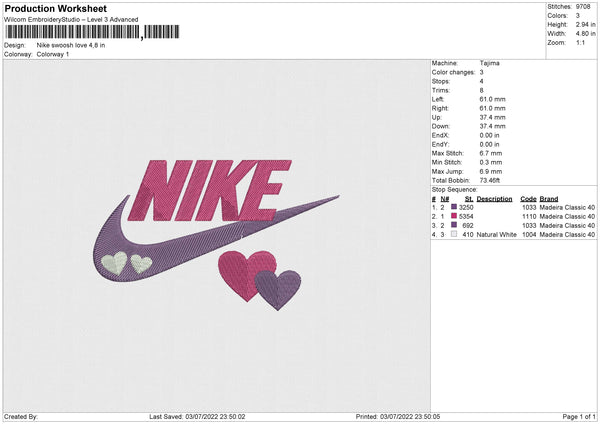Click the 'St.' column header
The width and height of the screenshot is (600, 424).
point(469,199)
